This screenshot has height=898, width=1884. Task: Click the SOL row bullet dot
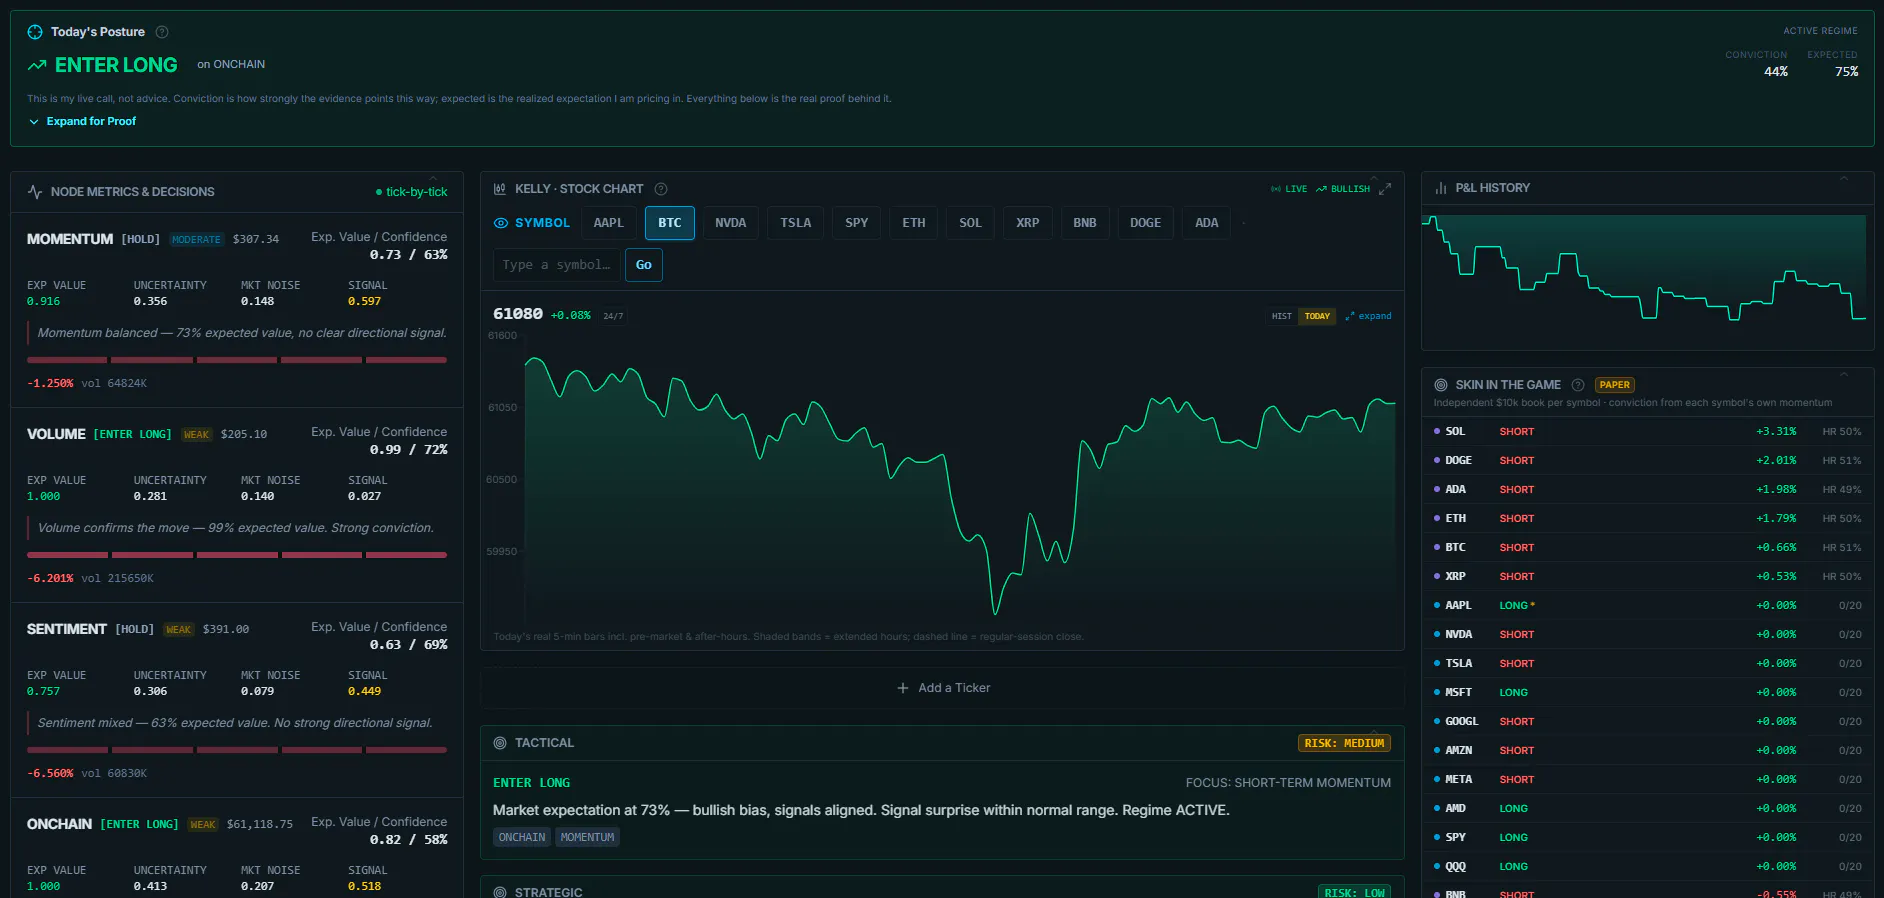(1437, 432)
